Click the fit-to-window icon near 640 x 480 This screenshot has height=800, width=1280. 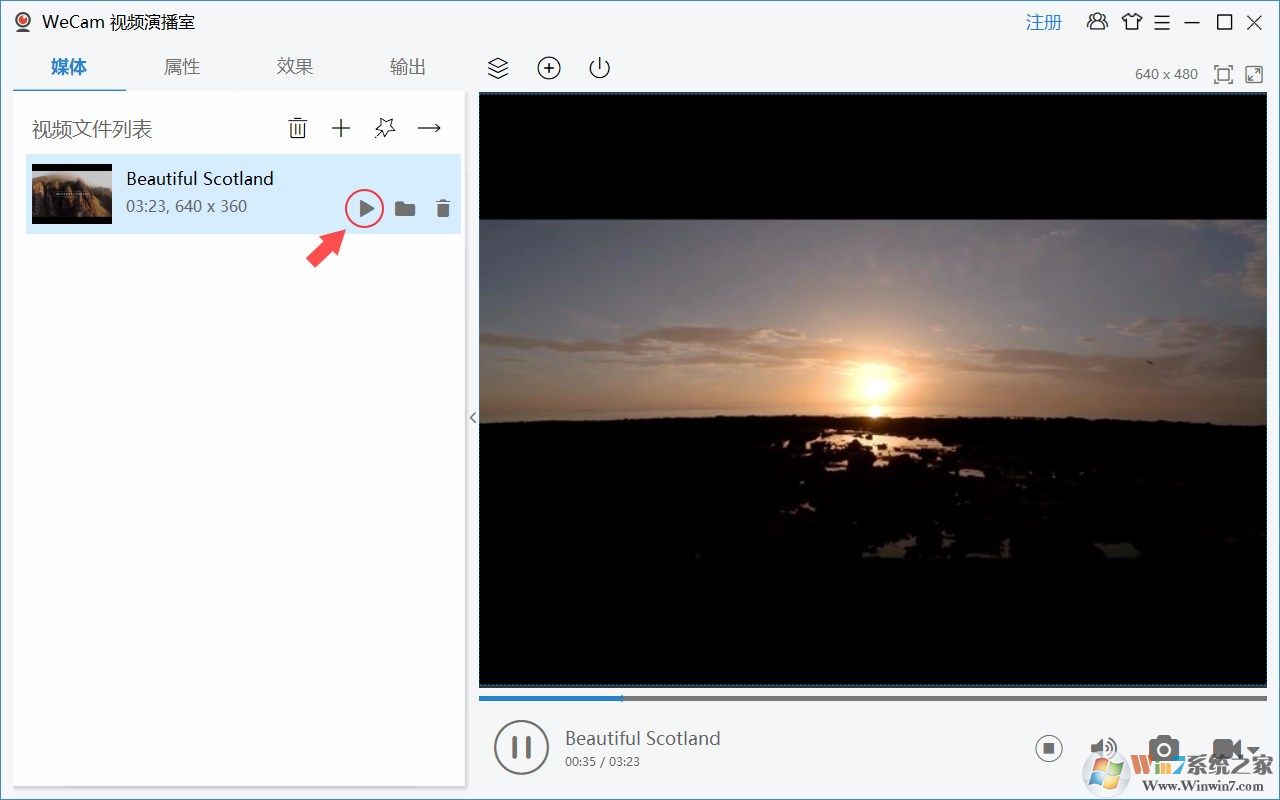coord(1222,74)
